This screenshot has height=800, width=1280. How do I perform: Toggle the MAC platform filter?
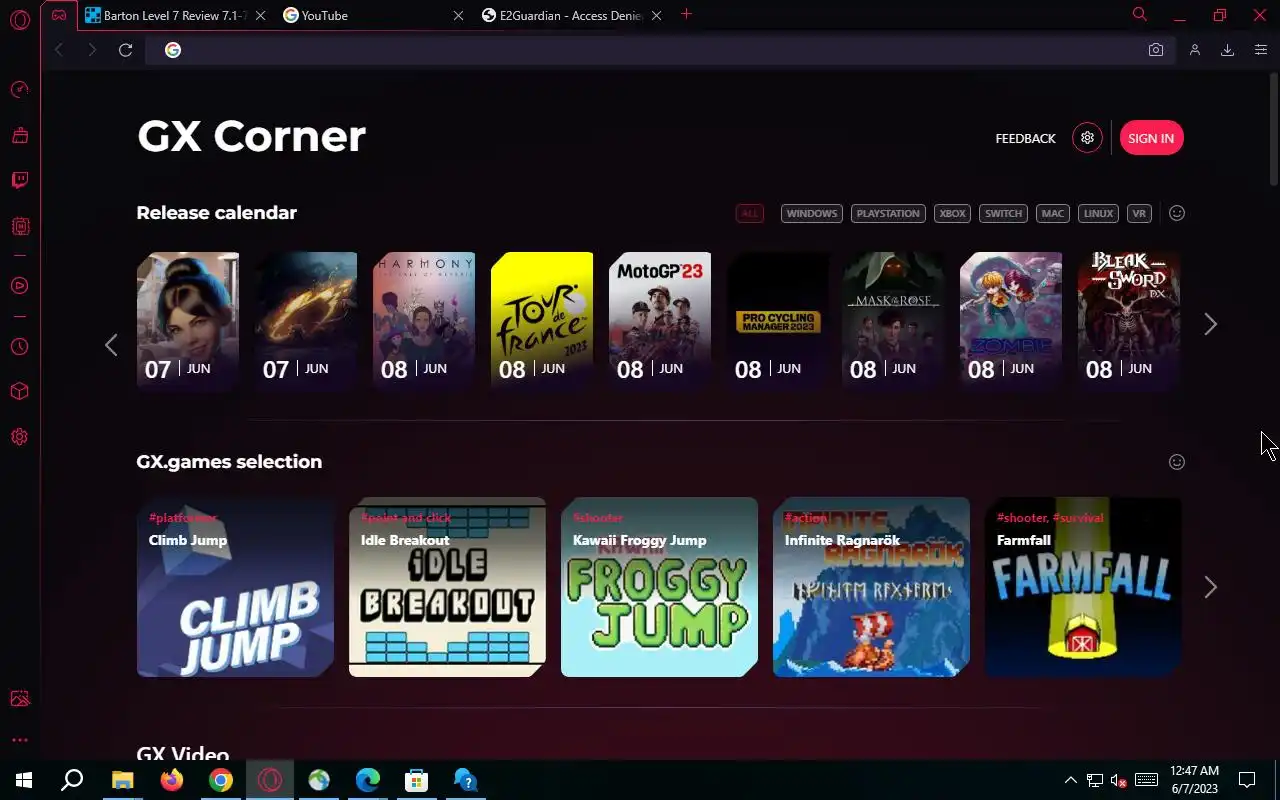pos(1052,213)
